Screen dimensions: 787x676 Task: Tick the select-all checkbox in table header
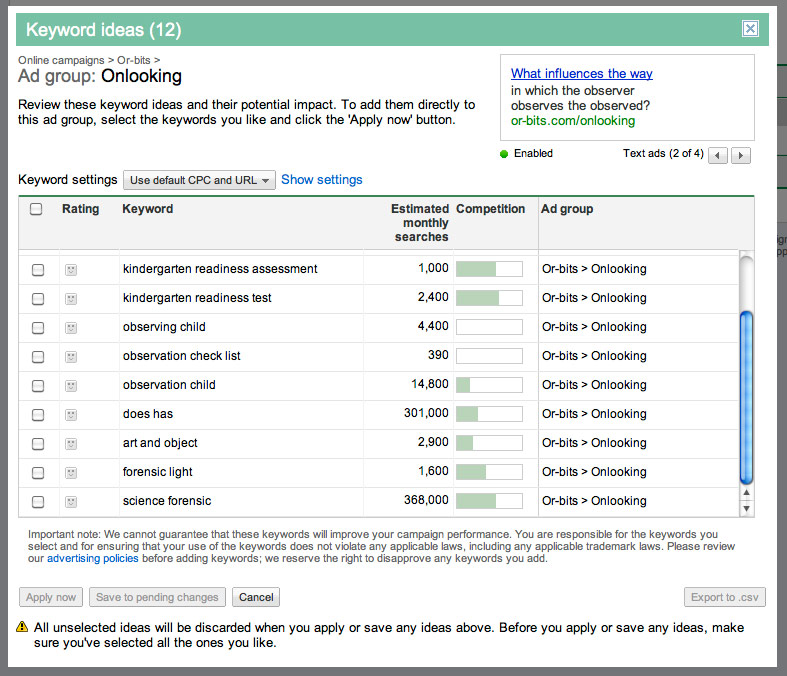(36, 209)
